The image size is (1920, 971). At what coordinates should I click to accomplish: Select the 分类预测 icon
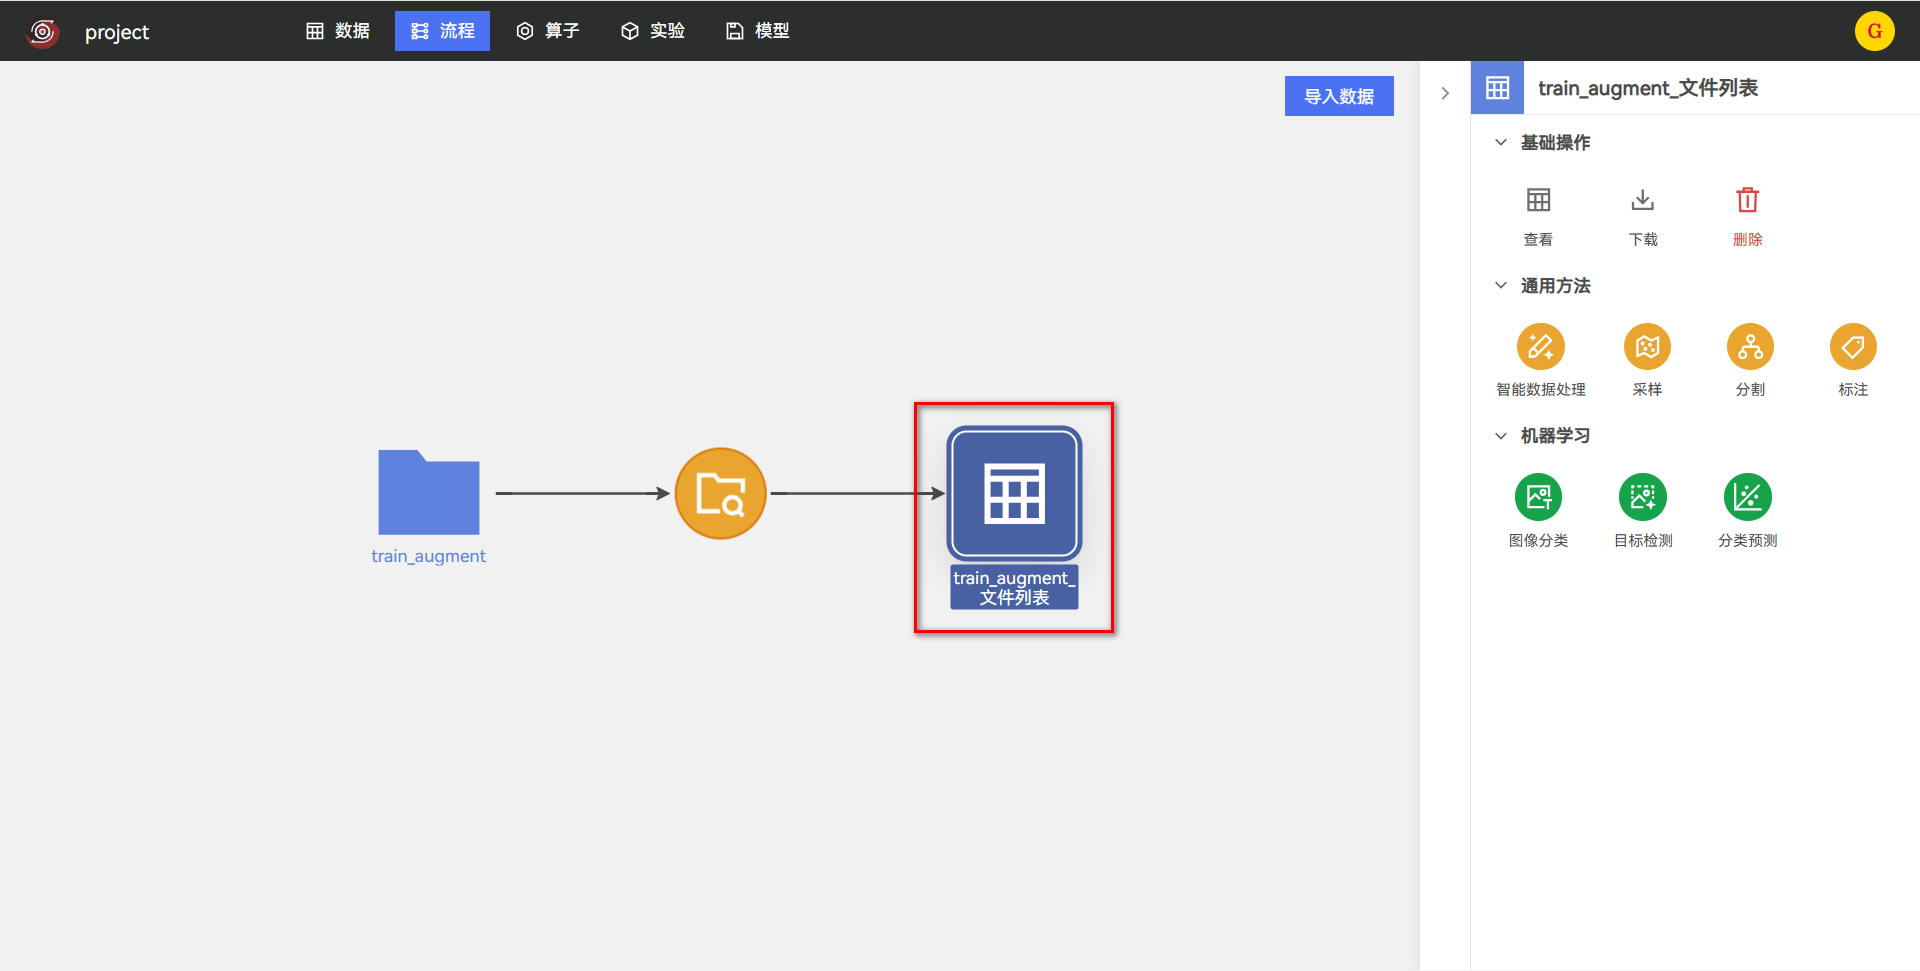pyautogui.click(x=1748, y=497)
